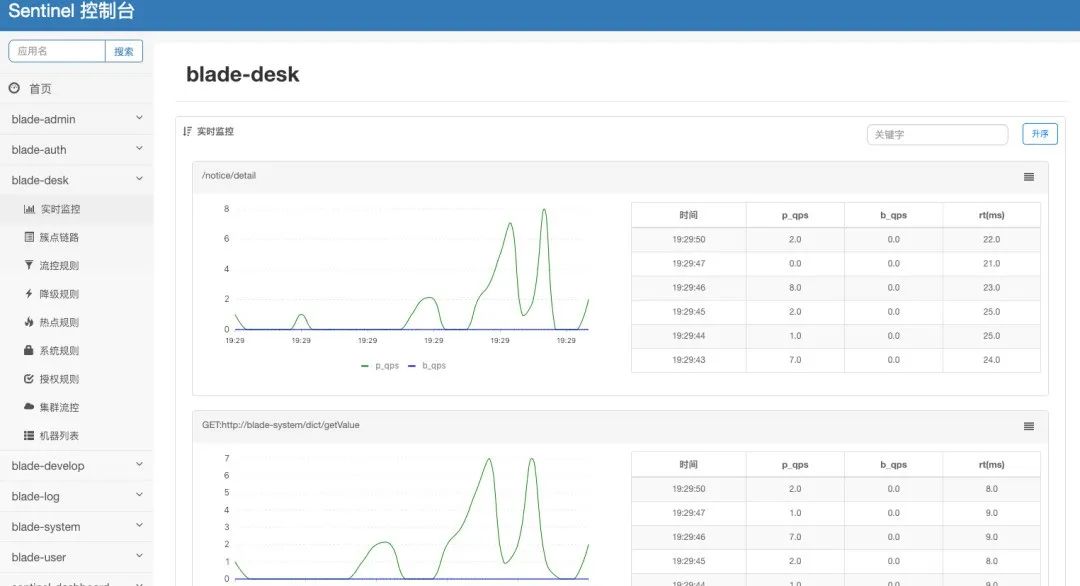Collapse the blade-desk application group
1080x586 pixels.
click(76, 180)
